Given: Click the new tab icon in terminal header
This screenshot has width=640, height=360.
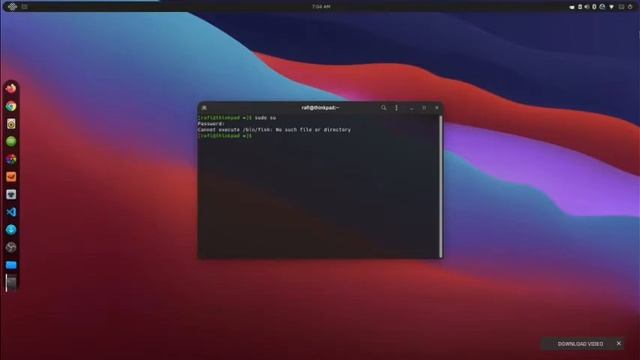Looking at the screenshot, I should pyautogui.click(x=204, y=108).
